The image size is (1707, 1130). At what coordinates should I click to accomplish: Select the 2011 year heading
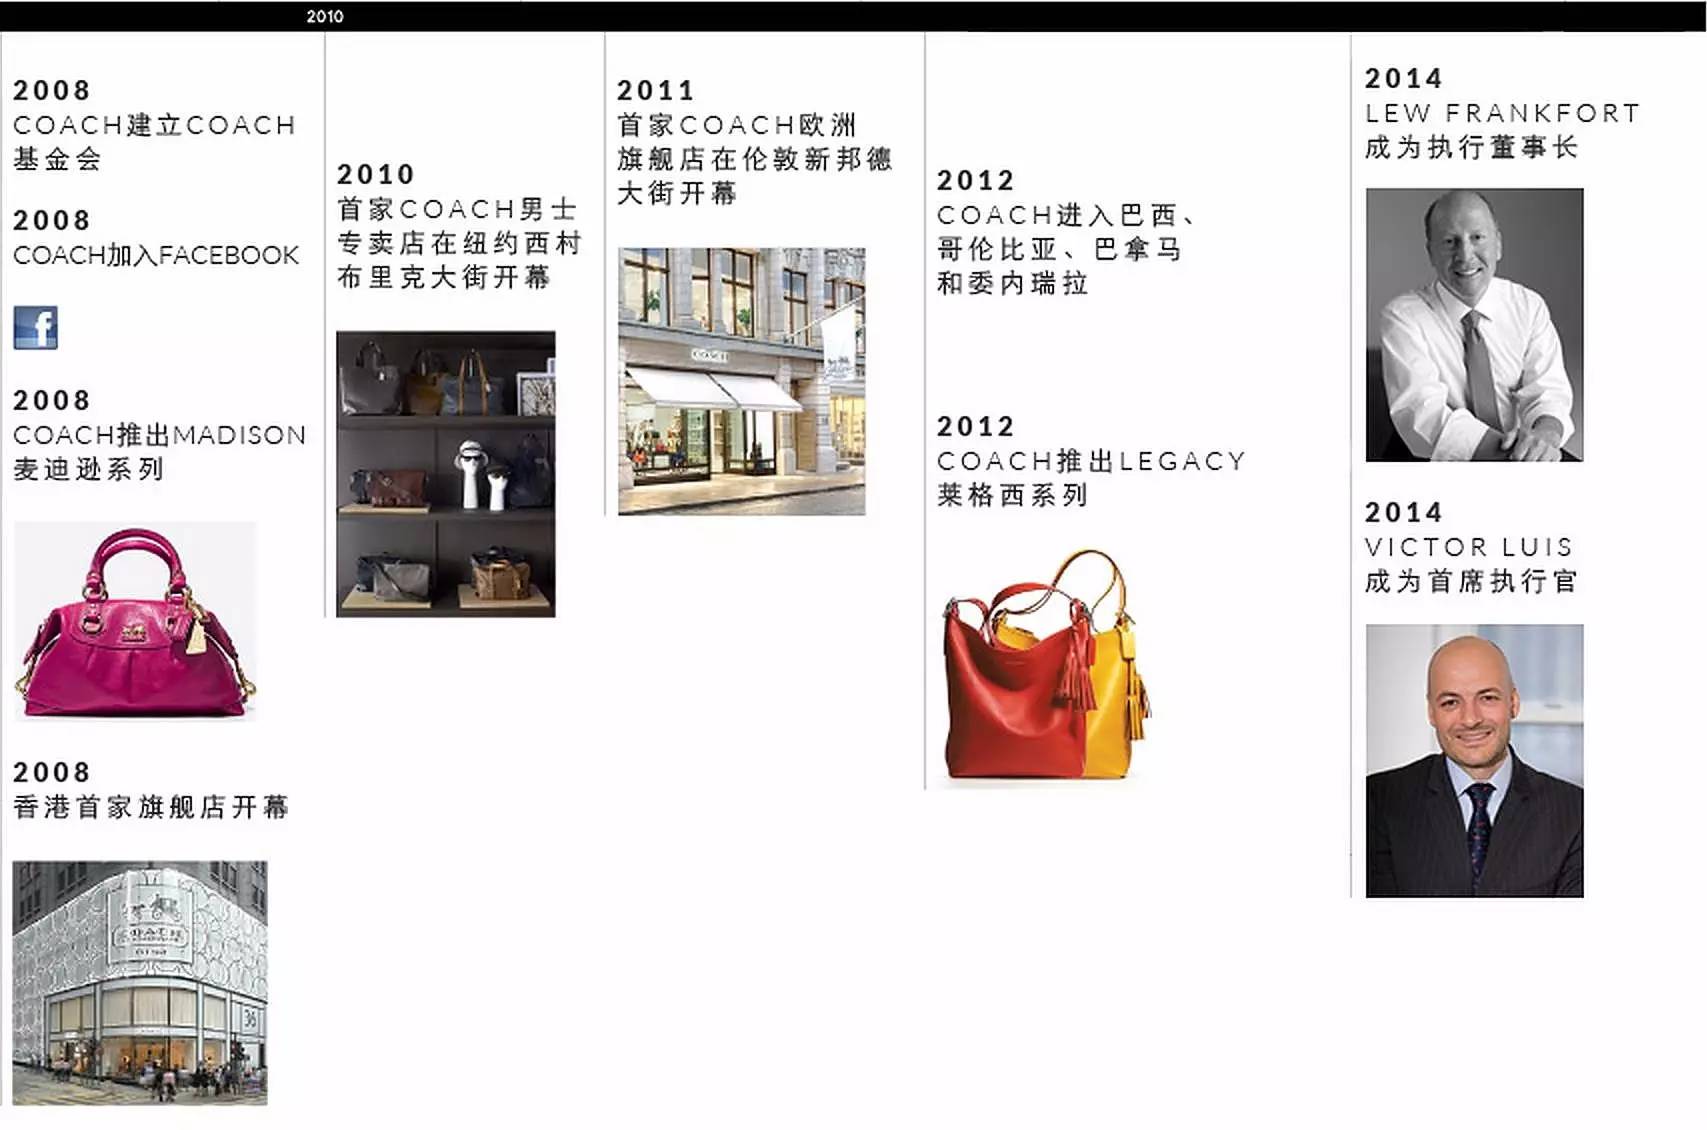click(x=655, y=90)
